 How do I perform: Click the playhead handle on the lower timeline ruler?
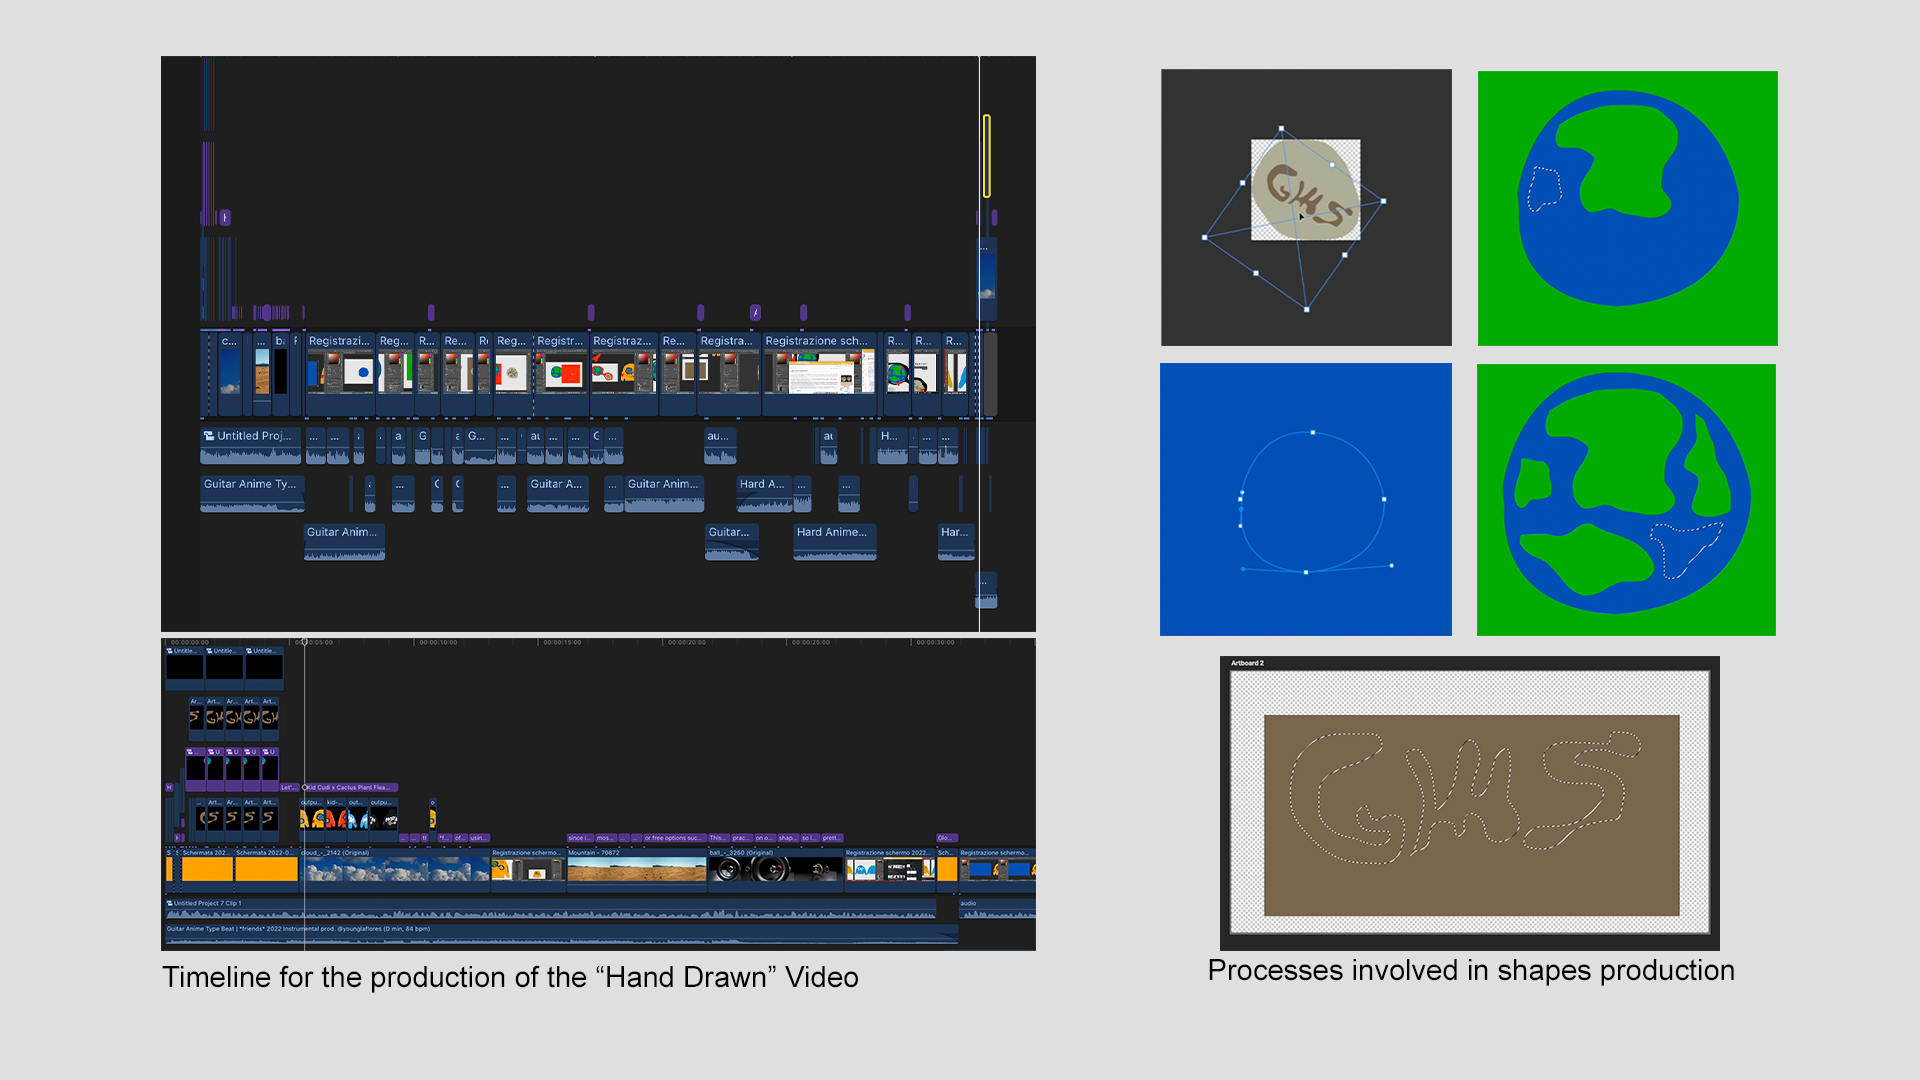coord(305,642)
